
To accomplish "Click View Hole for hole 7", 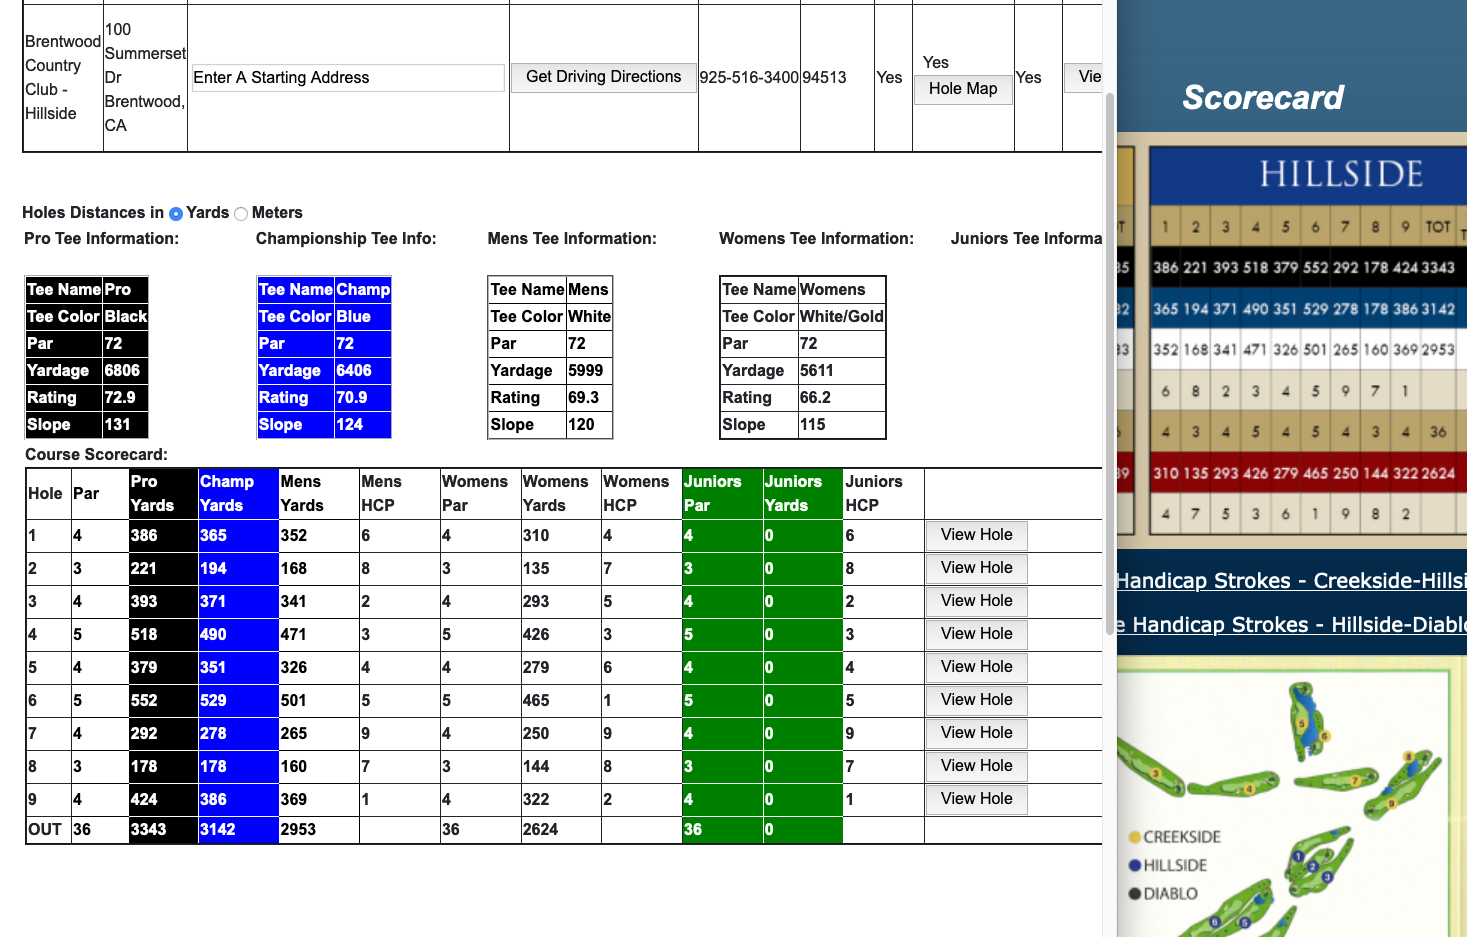I will [977, 733].
